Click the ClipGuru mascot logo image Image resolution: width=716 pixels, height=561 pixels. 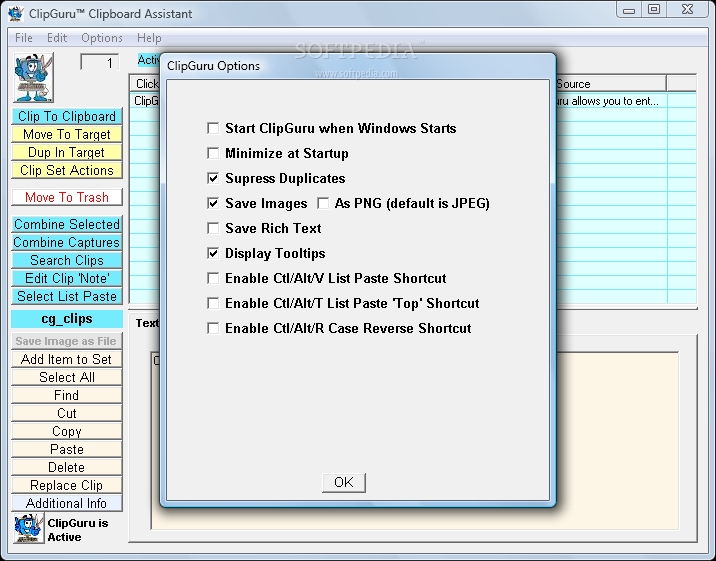33,77
